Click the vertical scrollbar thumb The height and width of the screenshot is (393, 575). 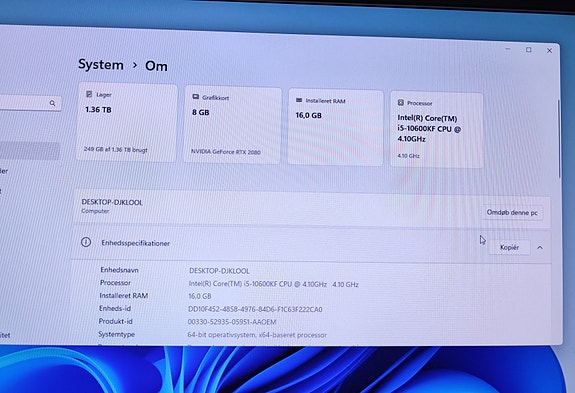(559, 139)
